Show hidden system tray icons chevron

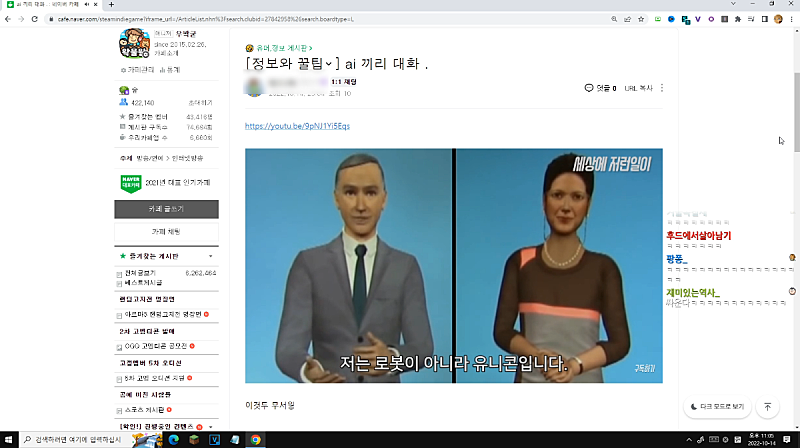coord(689,439)
